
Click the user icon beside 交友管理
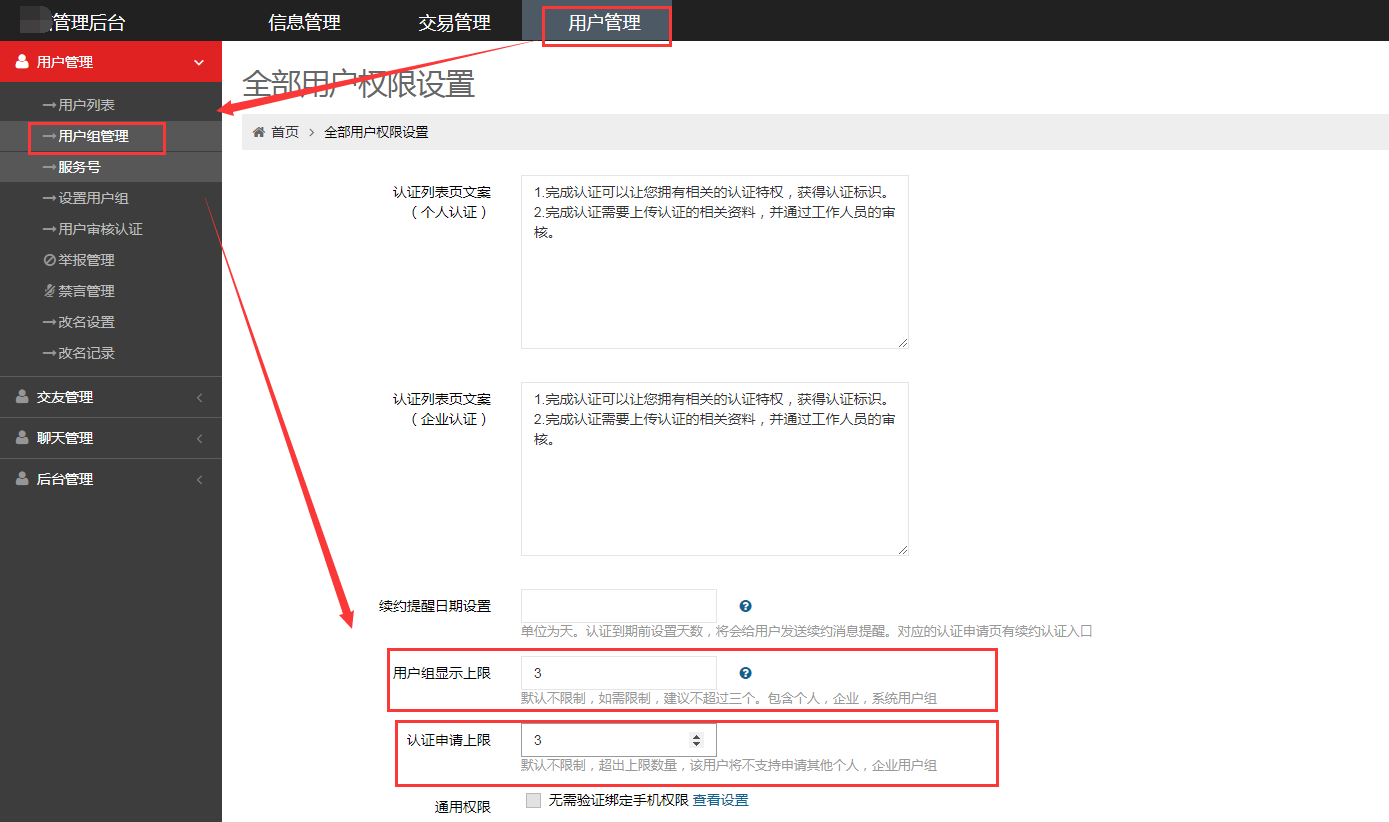click(22, 397)
